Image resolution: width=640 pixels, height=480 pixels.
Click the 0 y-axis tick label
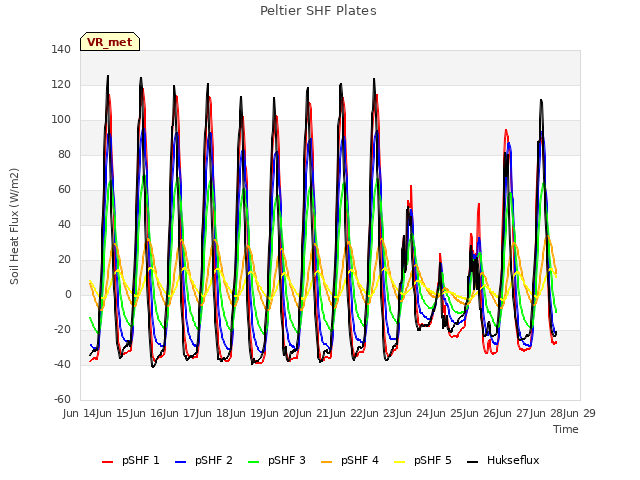(68, 294)
